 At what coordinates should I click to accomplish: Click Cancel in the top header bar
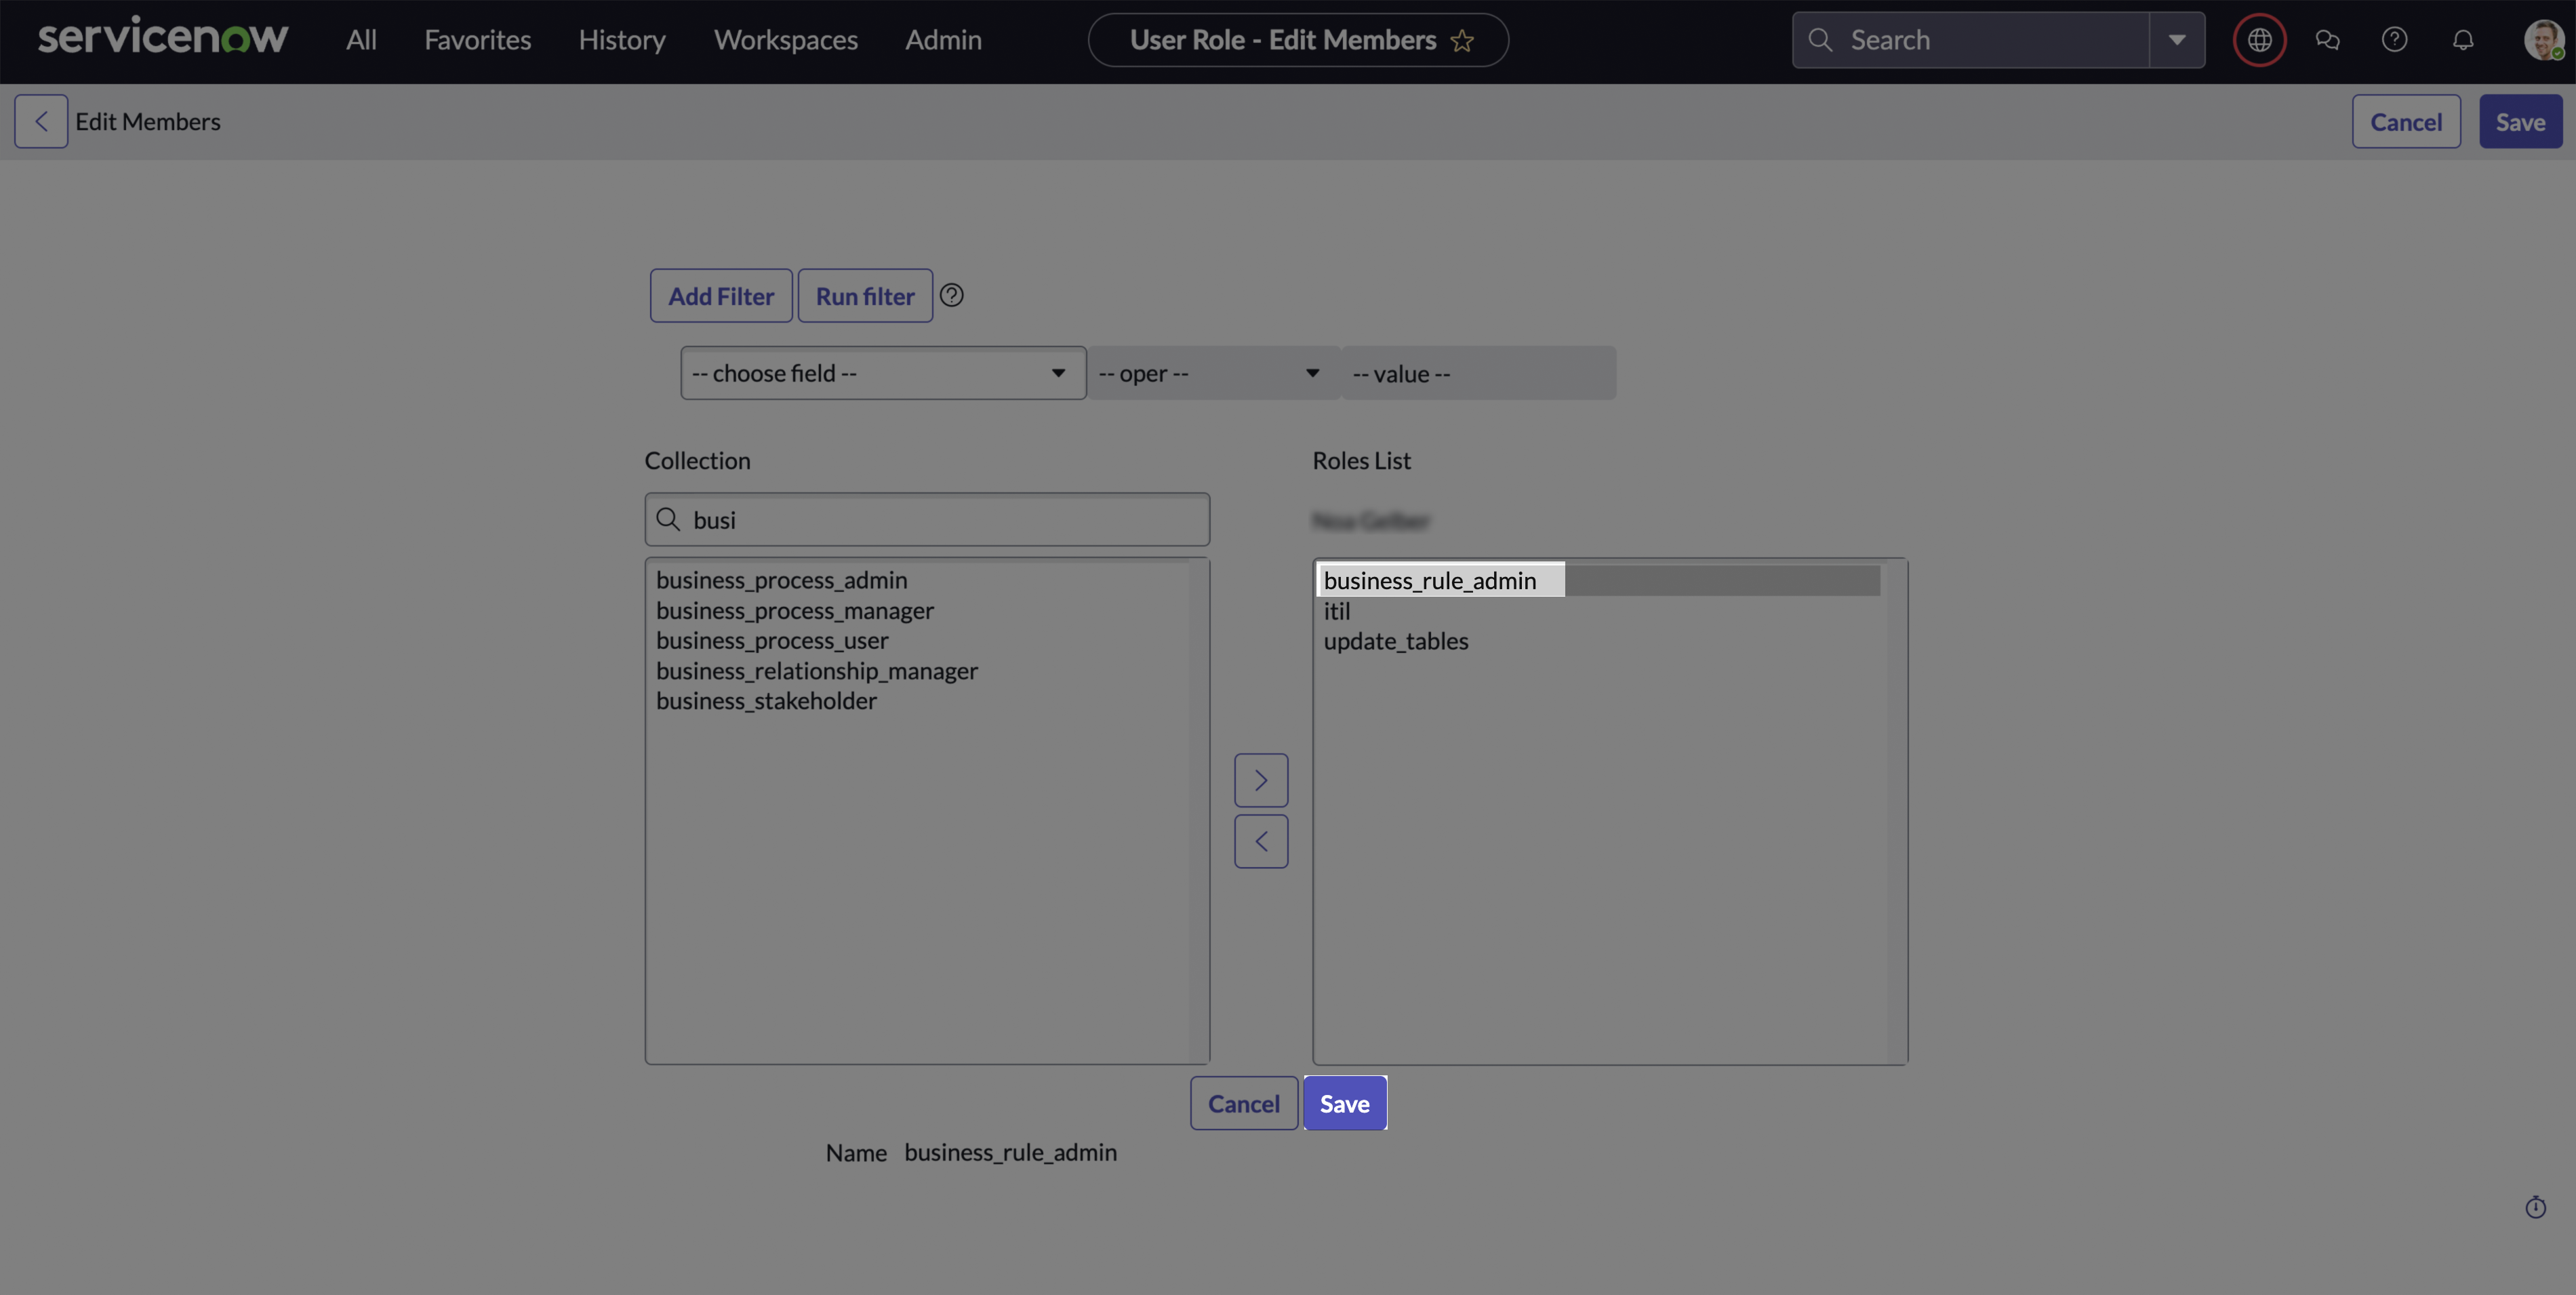[x=2406, y=121]
